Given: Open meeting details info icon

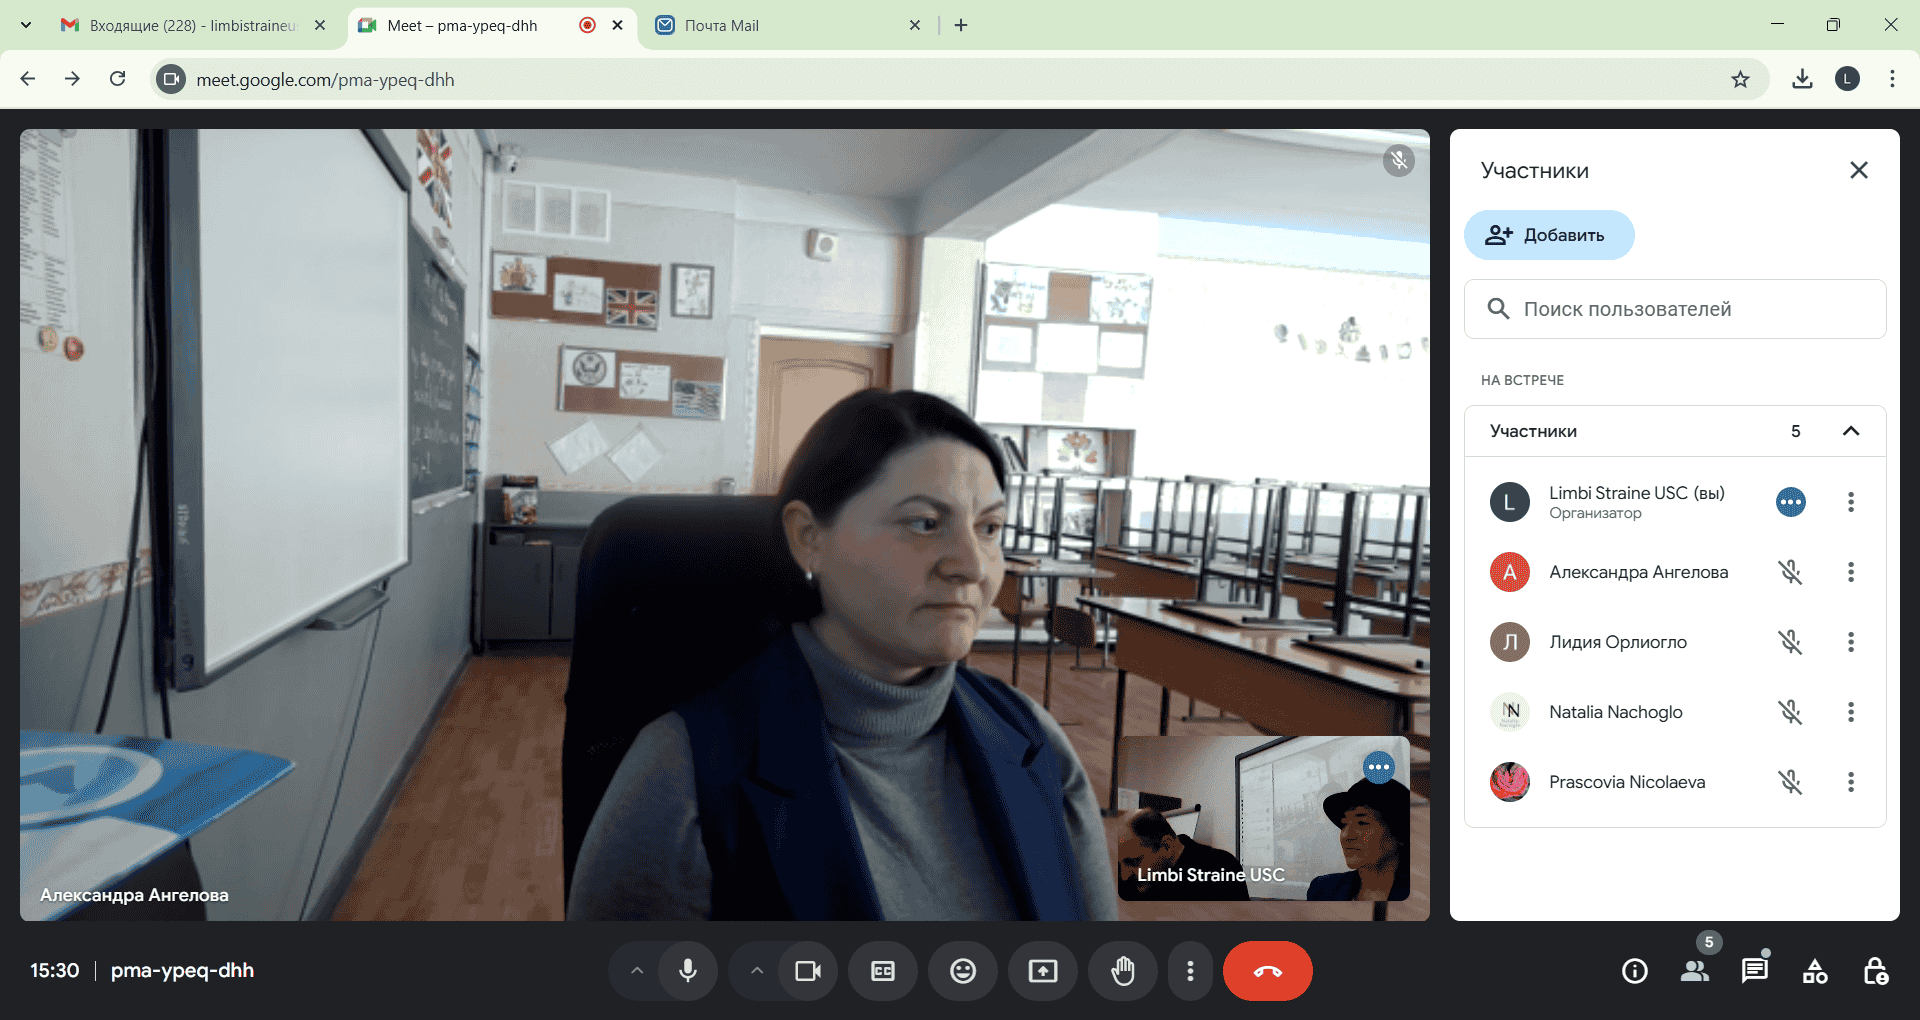Looking at the screenshot, I should click(x=1635, y=971).
